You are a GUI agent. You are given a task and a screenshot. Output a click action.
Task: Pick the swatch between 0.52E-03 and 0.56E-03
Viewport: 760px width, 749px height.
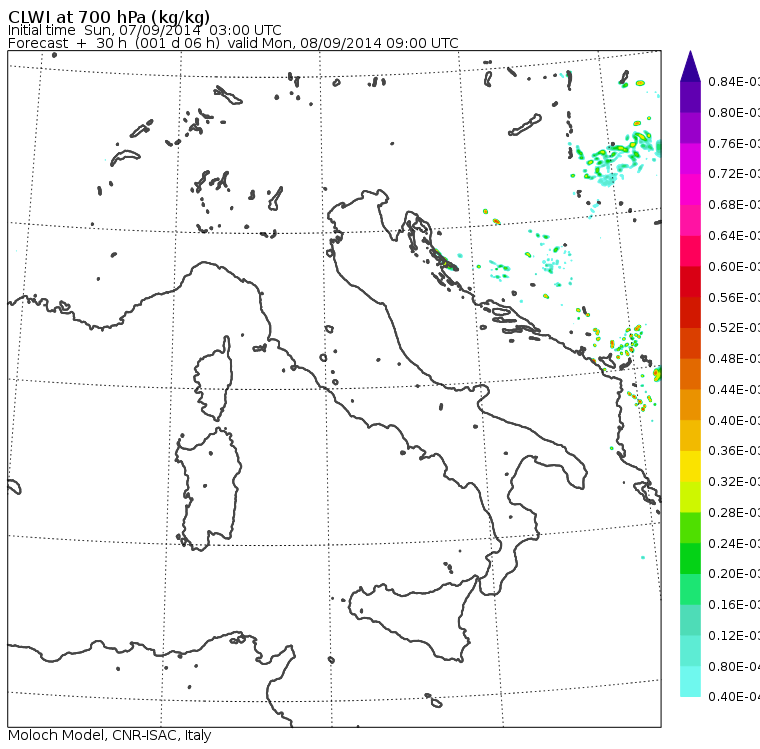click(x=690, y=313)
